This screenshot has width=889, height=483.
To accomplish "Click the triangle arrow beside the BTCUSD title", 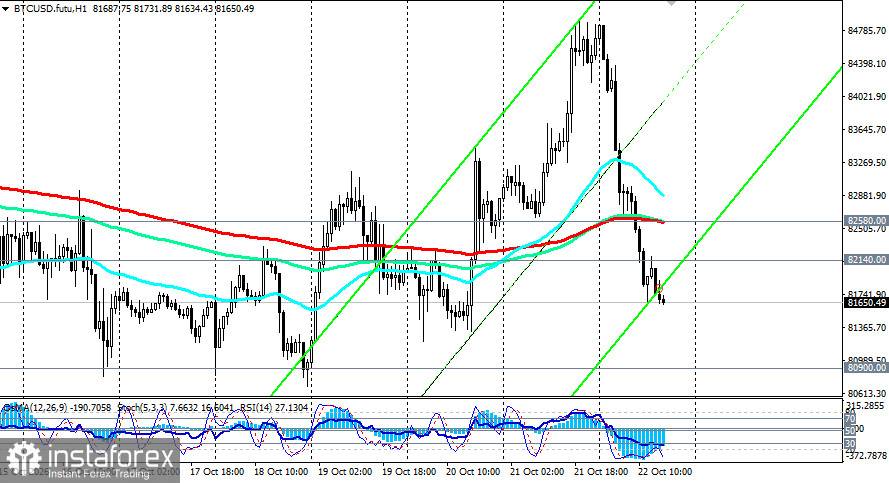I will click(x=6, y=9).
